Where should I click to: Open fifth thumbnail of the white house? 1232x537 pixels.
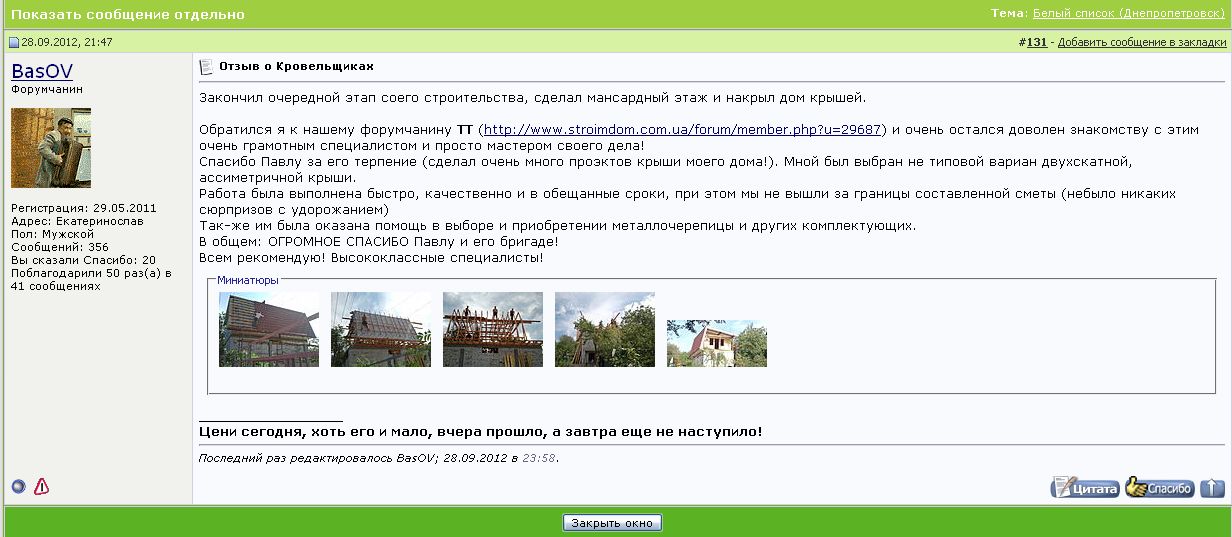pyautogui.click(x=717, y=344)
